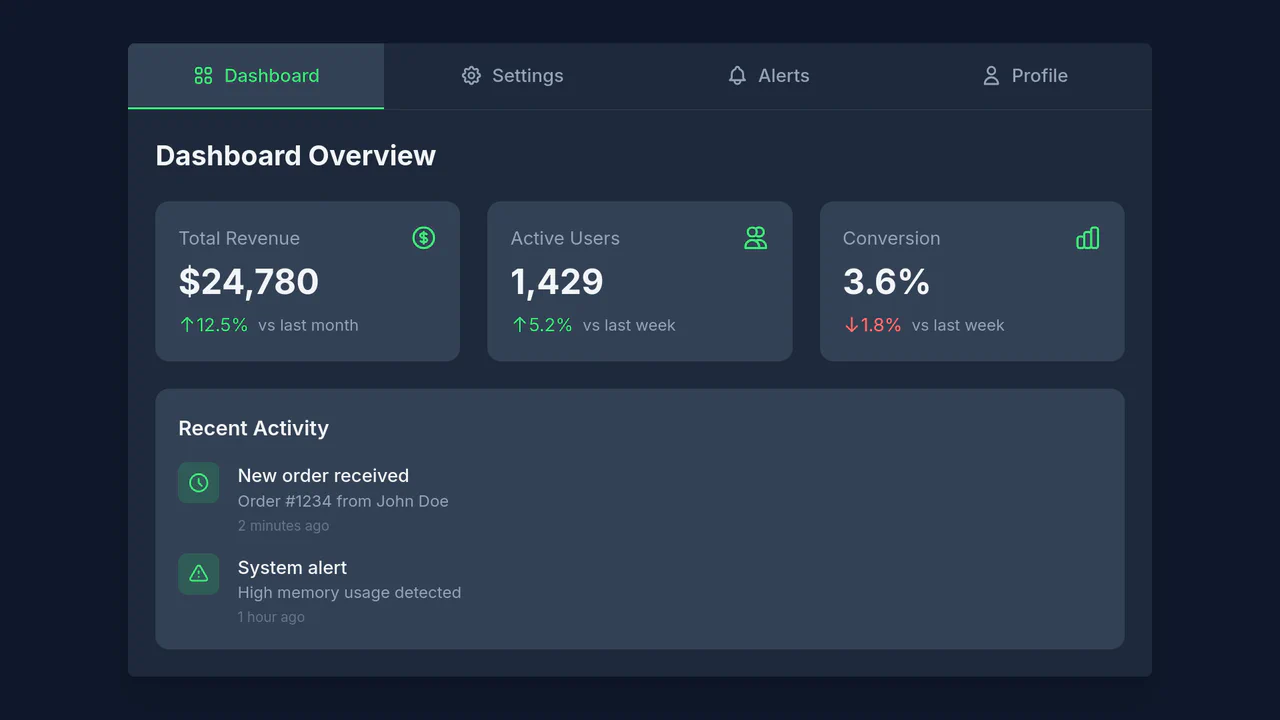Click 'vs last week' under Active Users
1280x720 pixels.
click(629, 325)
